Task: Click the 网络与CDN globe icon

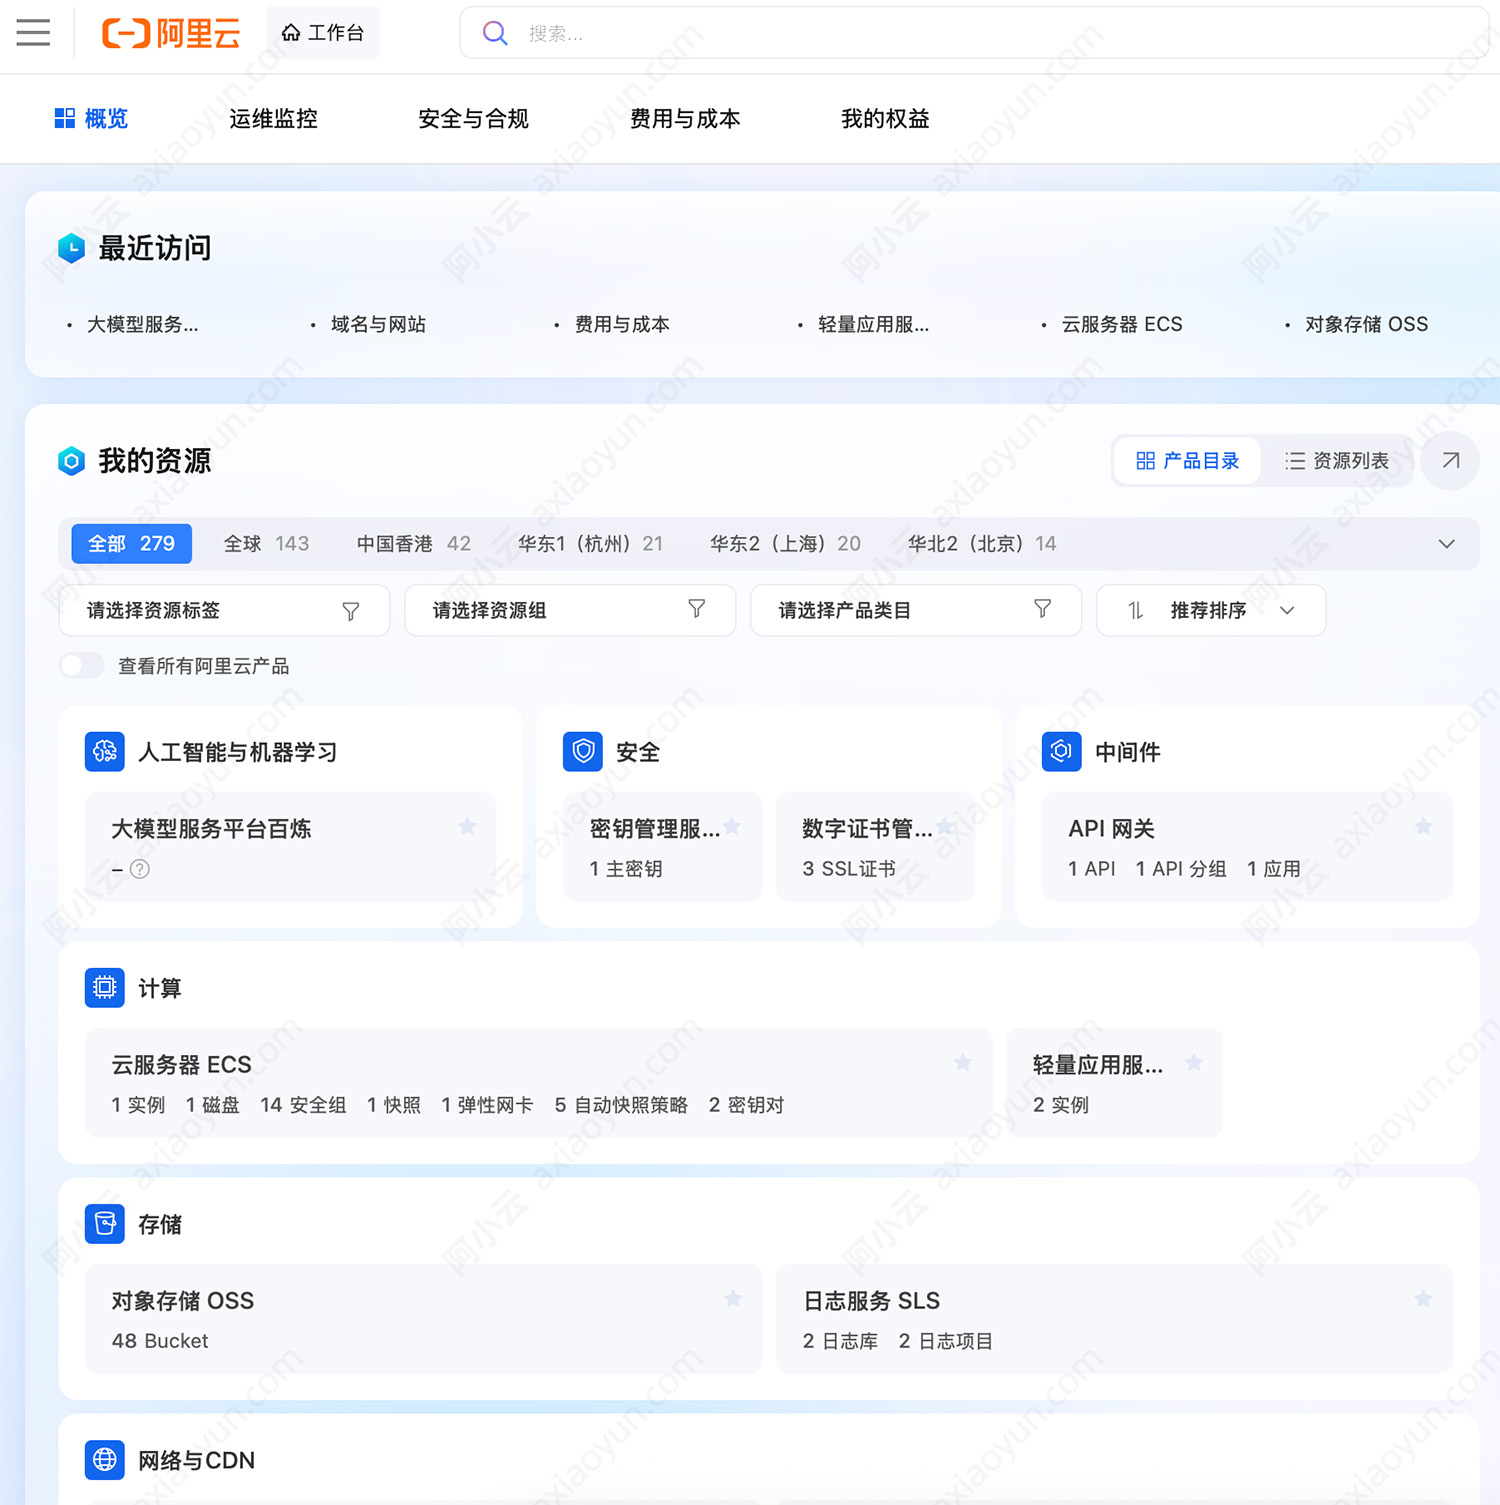Action: click(x=105, y=1460)
